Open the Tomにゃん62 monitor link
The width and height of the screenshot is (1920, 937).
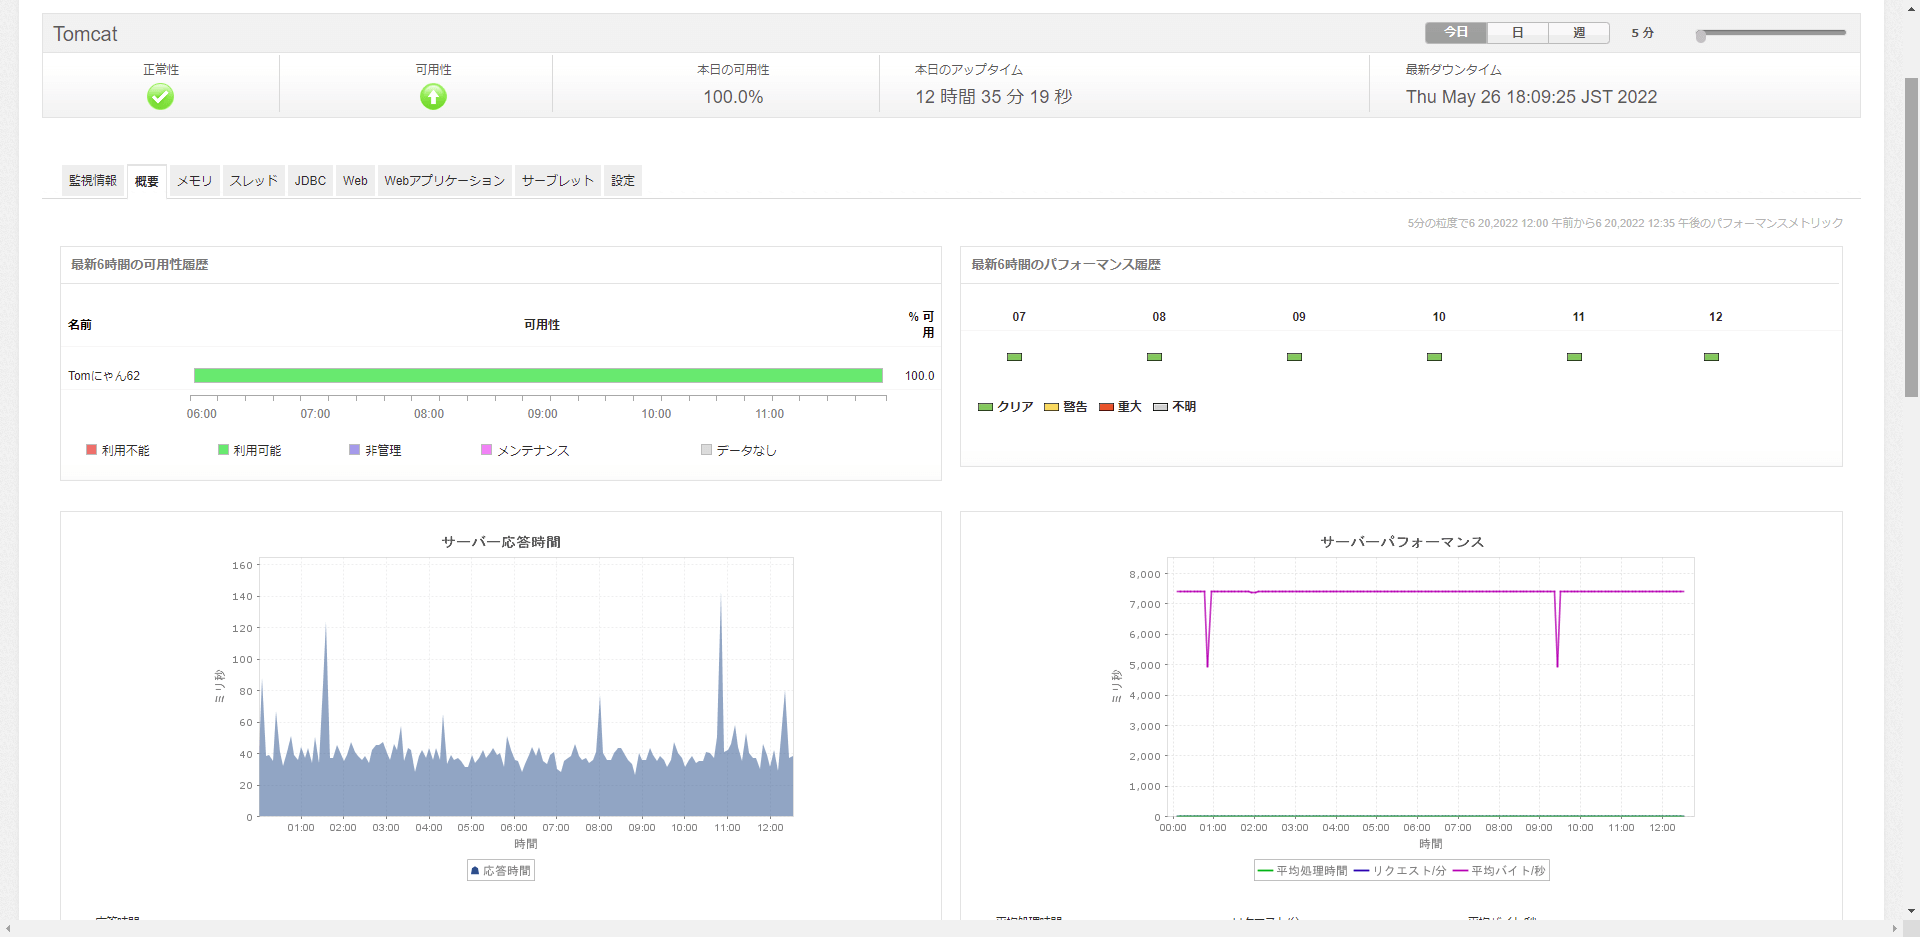tap(104, 376)
